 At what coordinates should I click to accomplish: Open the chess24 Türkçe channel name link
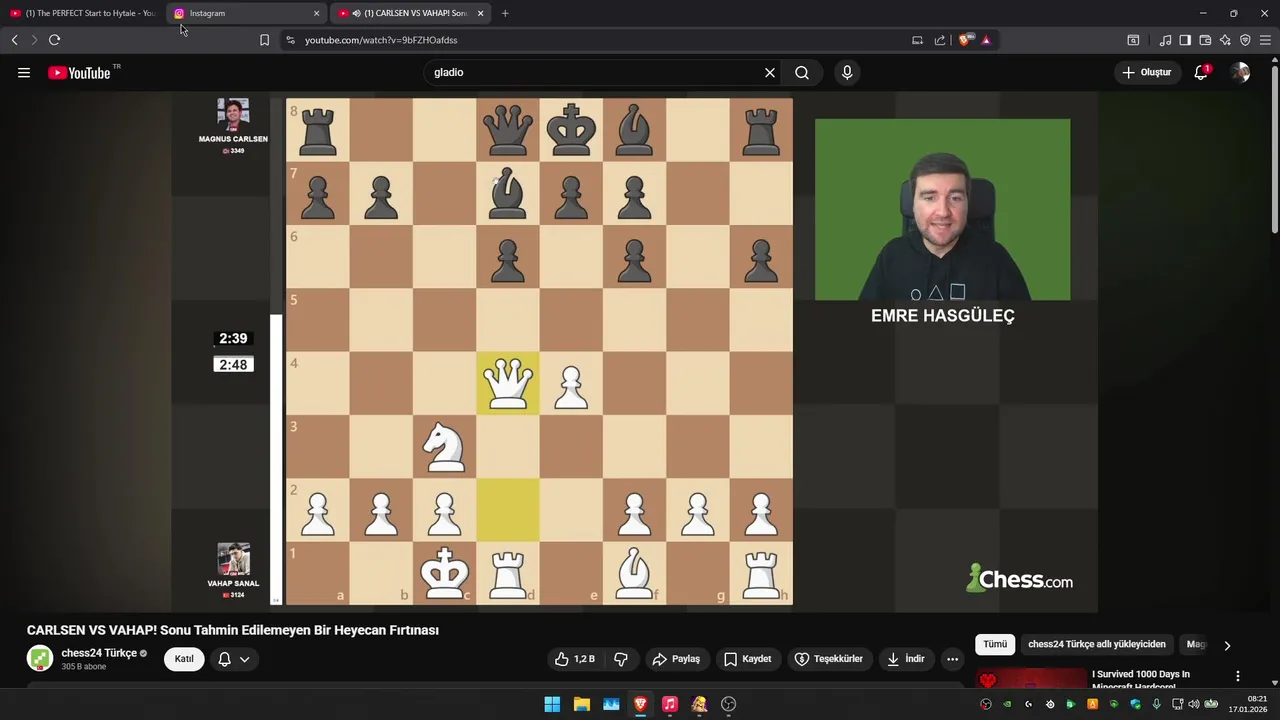[x=99, y=653]
